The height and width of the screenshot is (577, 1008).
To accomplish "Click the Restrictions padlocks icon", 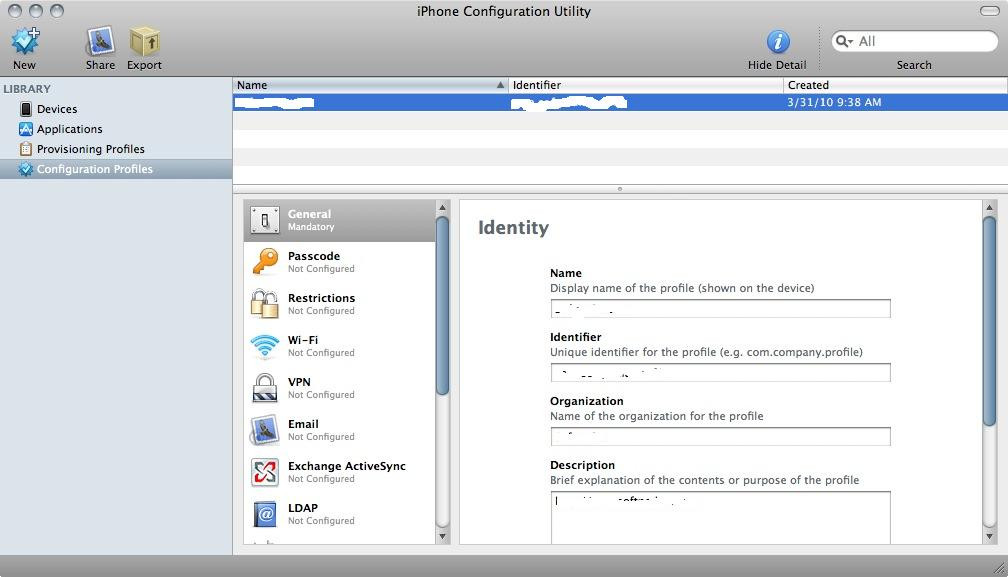I will (x=265, y=304).
